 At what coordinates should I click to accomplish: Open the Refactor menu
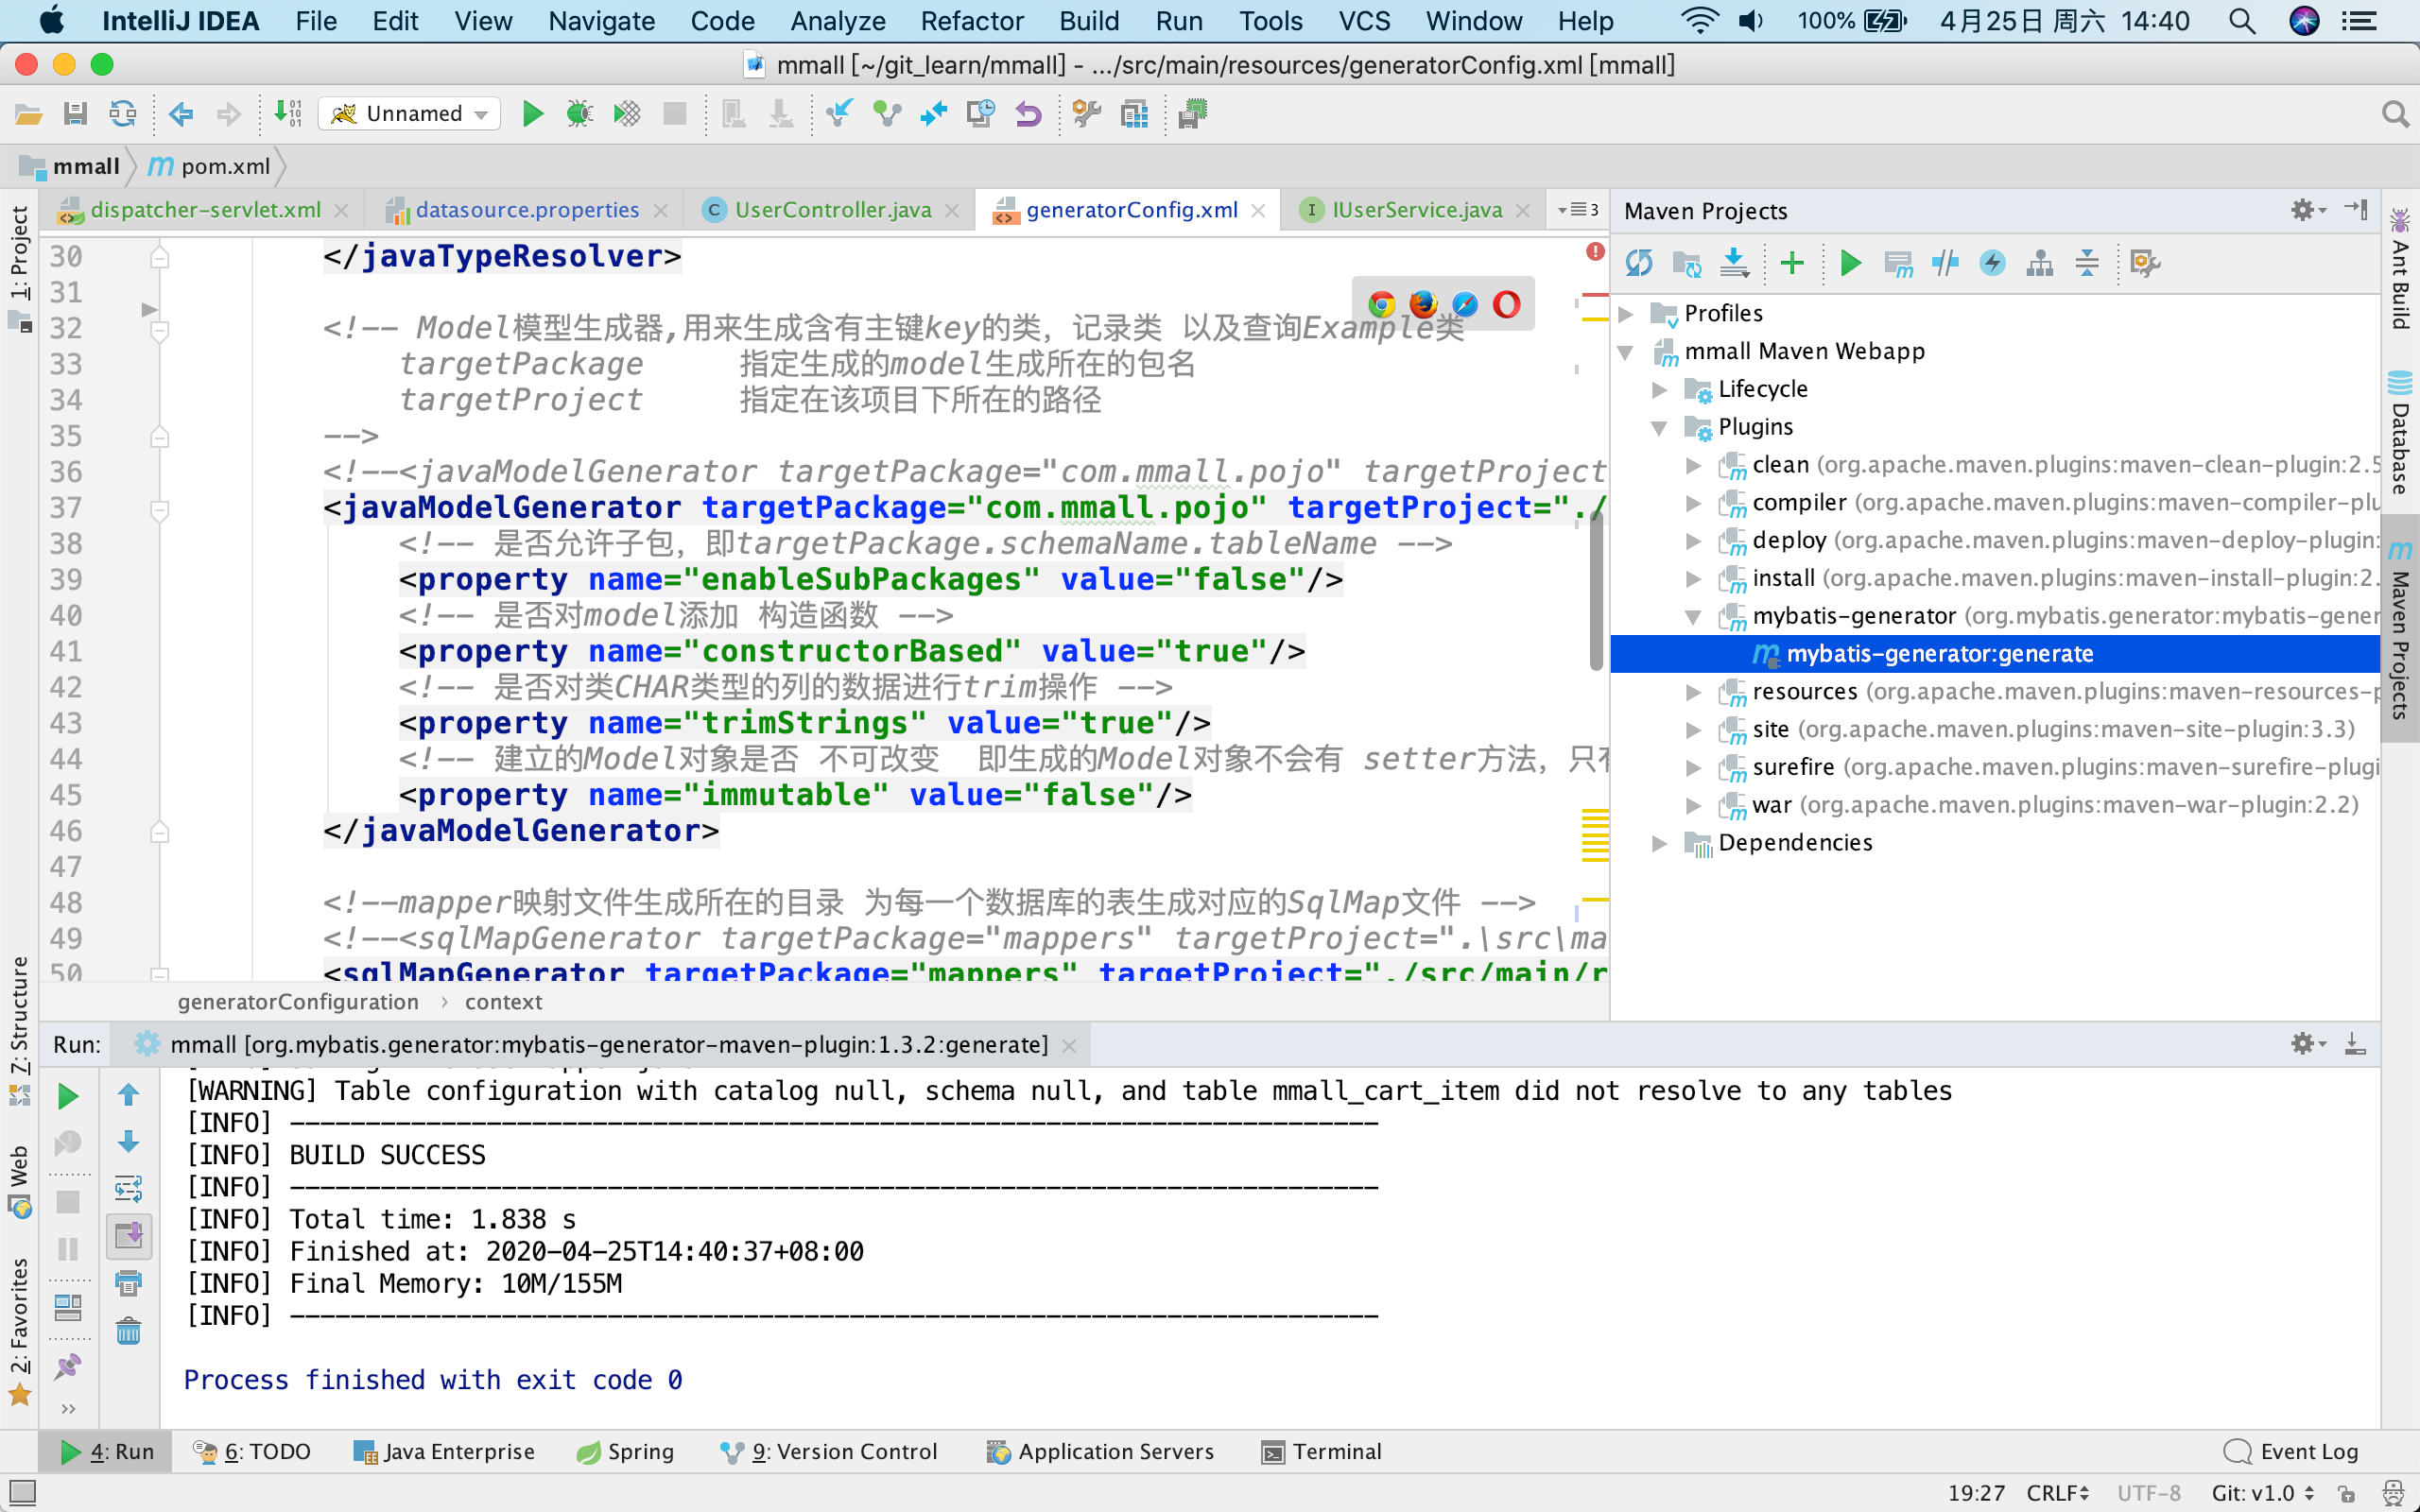971,21
